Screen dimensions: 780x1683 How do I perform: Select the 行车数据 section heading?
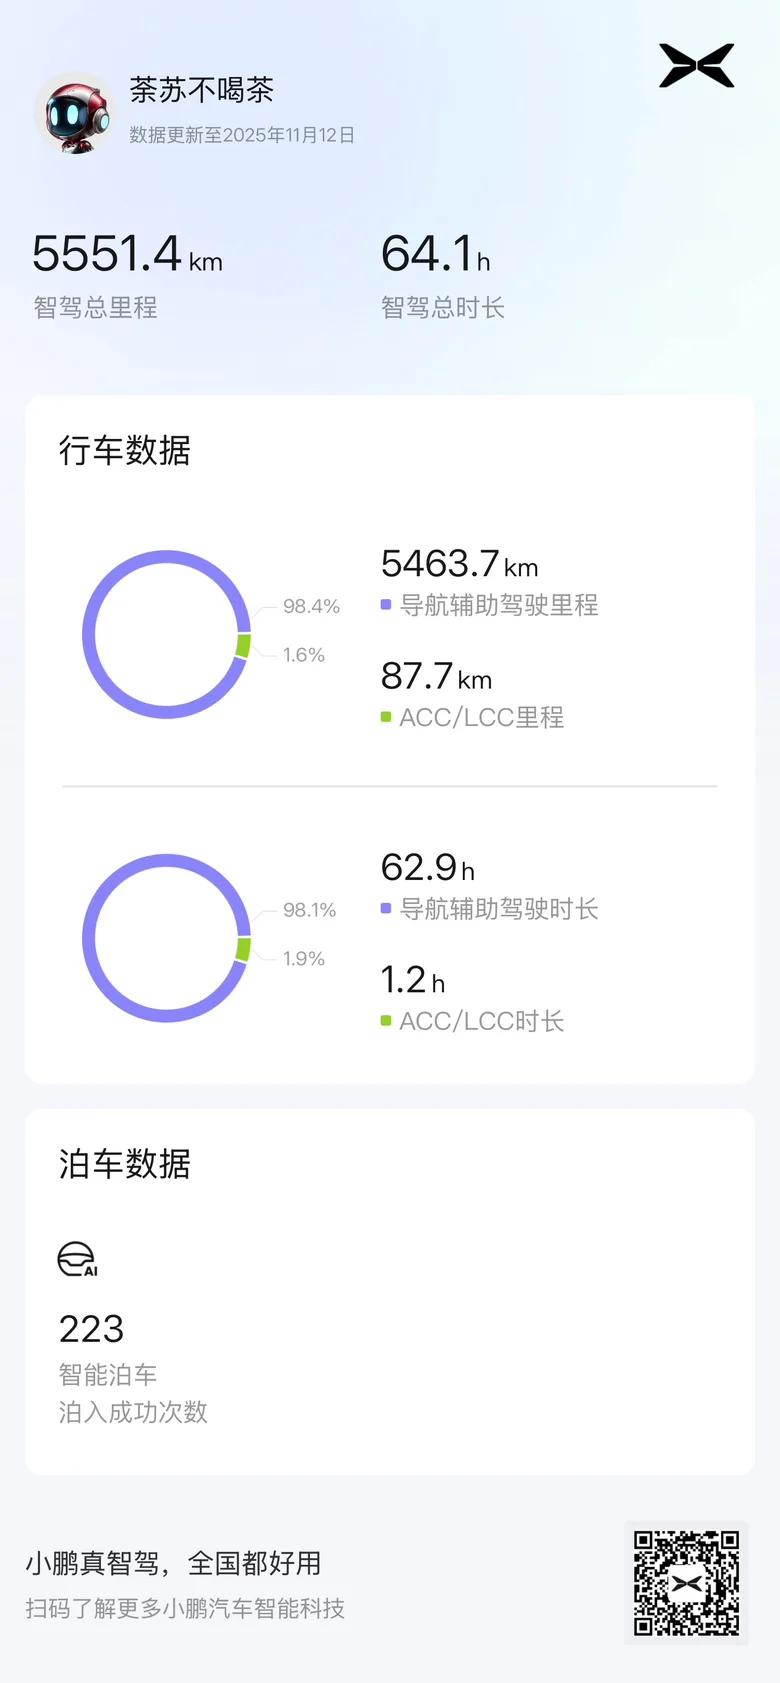(x=124, y=451)
